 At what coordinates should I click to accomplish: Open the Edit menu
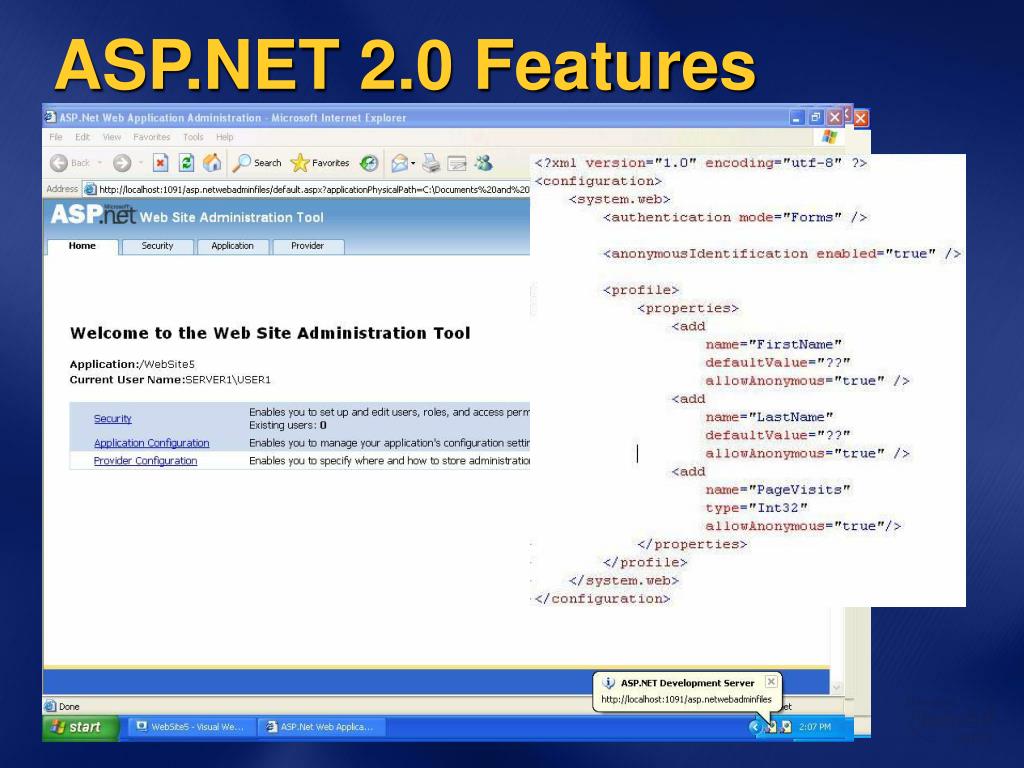click(82, 137)
